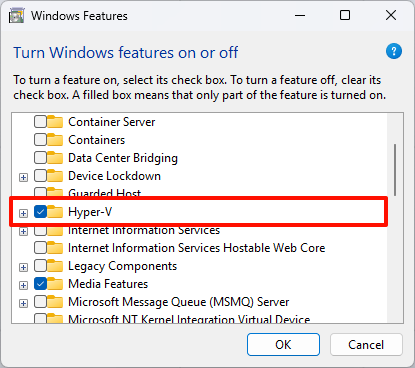Viewport: 415px width, 368px height.
Task: Close the Windows Features dialog
Action: coord(391,15)
